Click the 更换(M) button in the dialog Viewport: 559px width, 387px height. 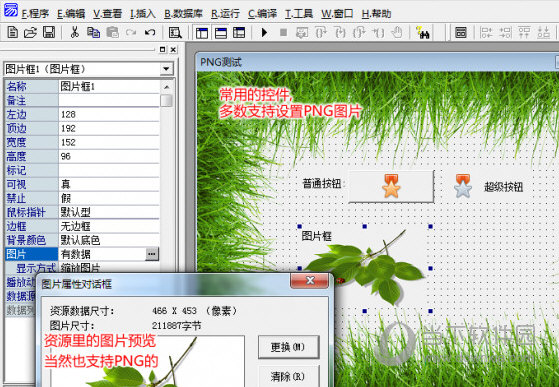coord(288,347)
